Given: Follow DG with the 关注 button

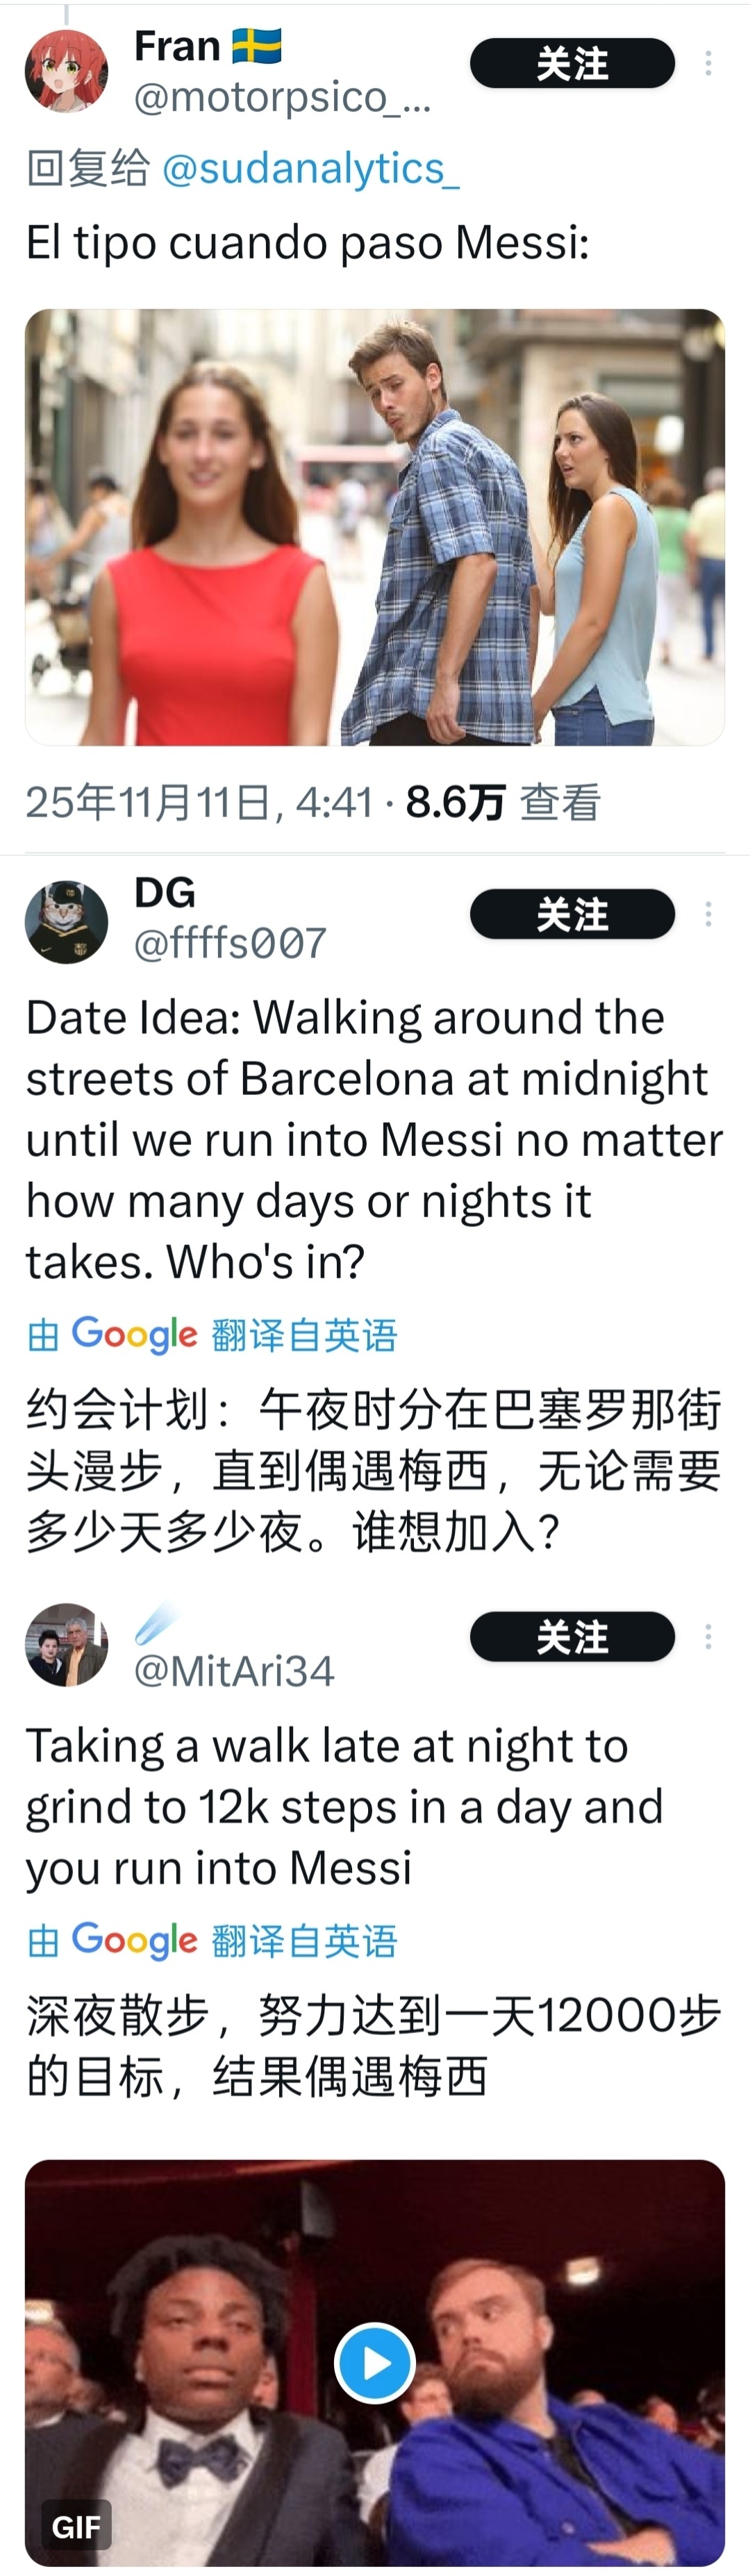Looking at the screenshot, I should tap(572, 914).
